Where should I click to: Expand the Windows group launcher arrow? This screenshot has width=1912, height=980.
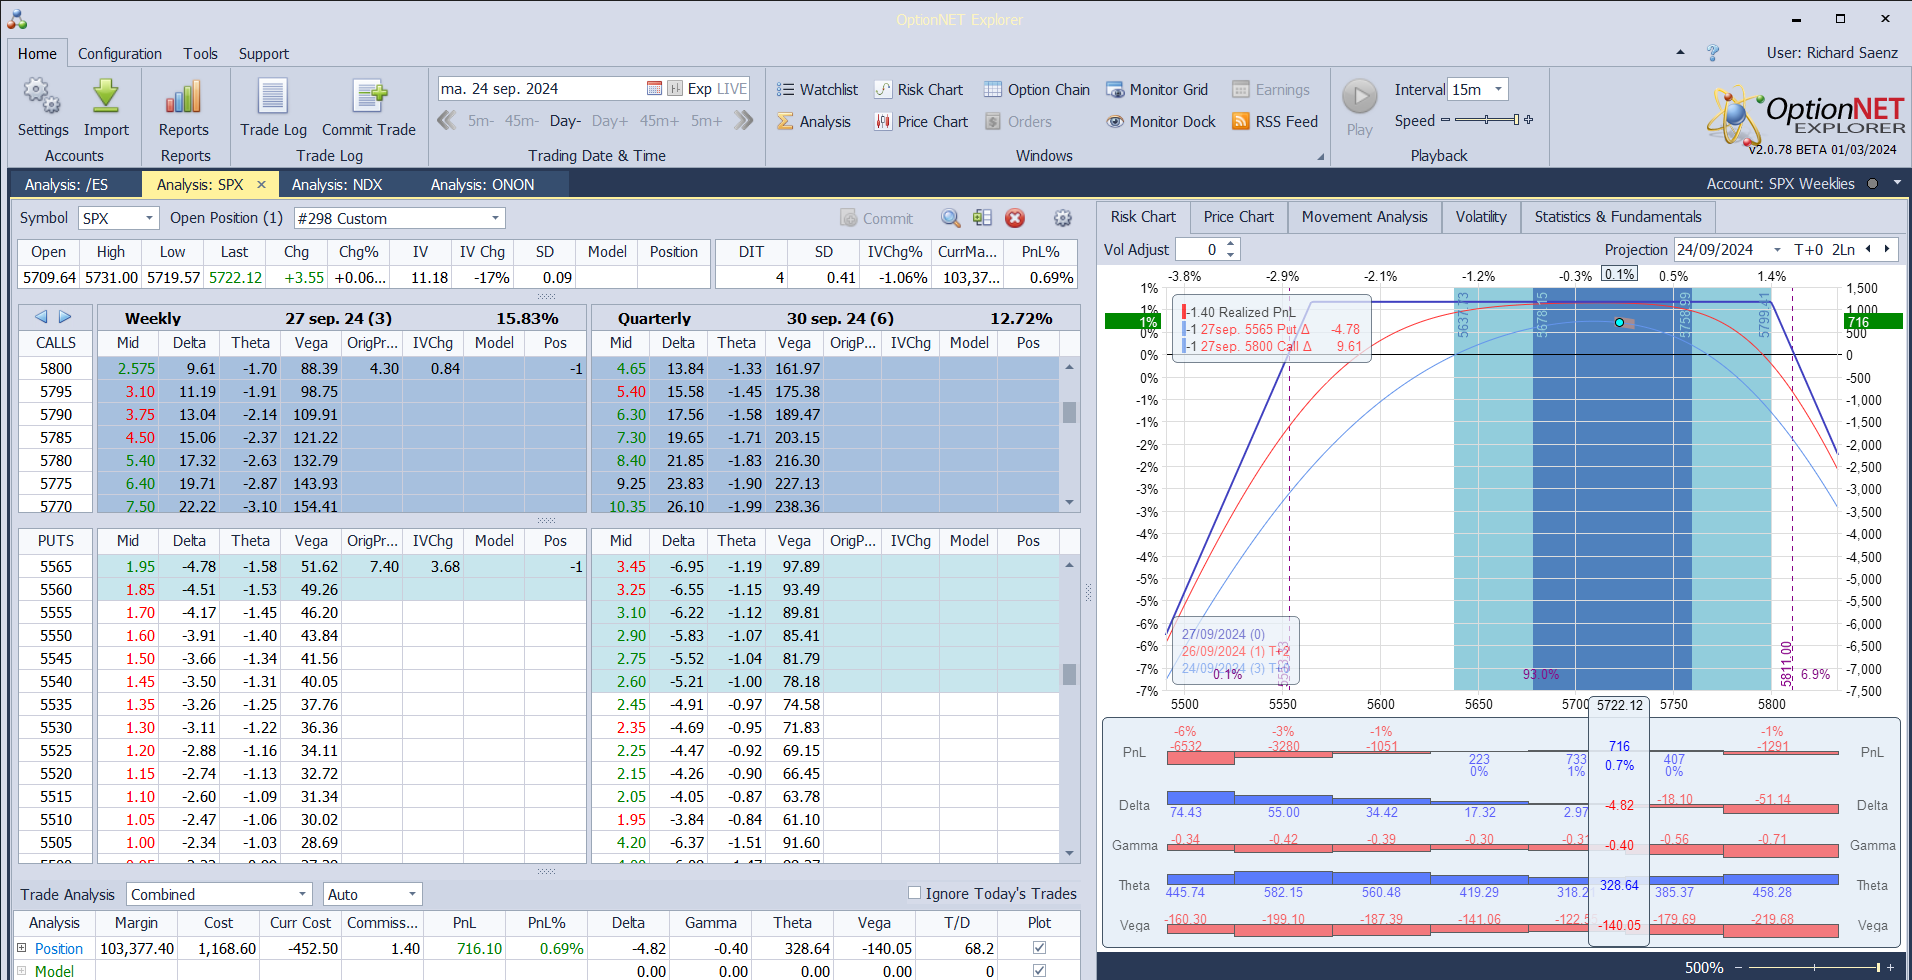1320,157
